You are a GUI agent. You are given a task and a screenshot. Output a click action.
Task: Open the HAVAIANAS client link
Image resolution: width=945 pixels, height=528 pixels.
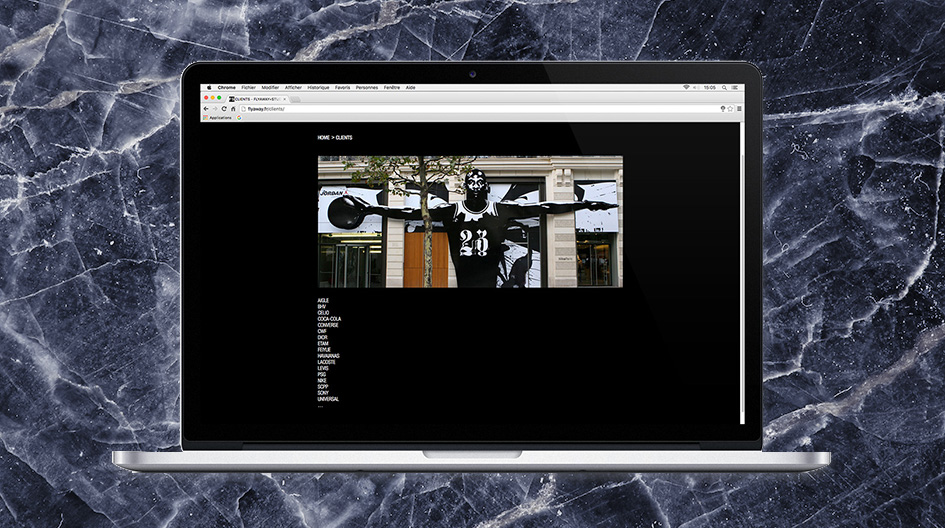[x=328, y=356]
